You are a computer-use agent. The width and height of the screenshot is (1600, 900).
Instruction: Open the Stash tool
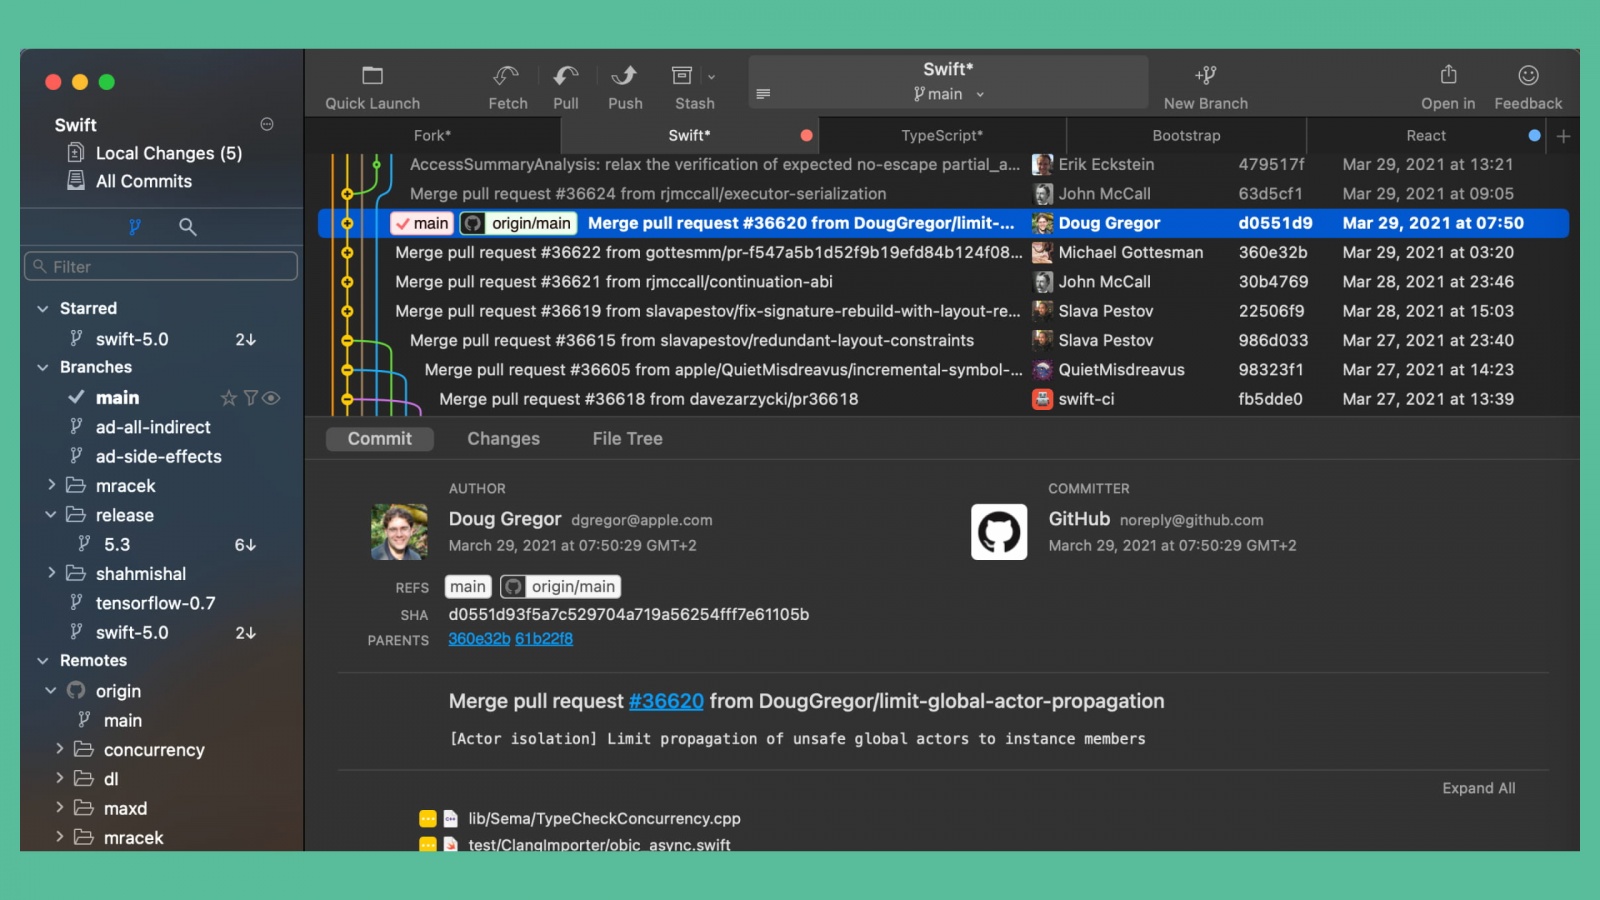point(685,75)
